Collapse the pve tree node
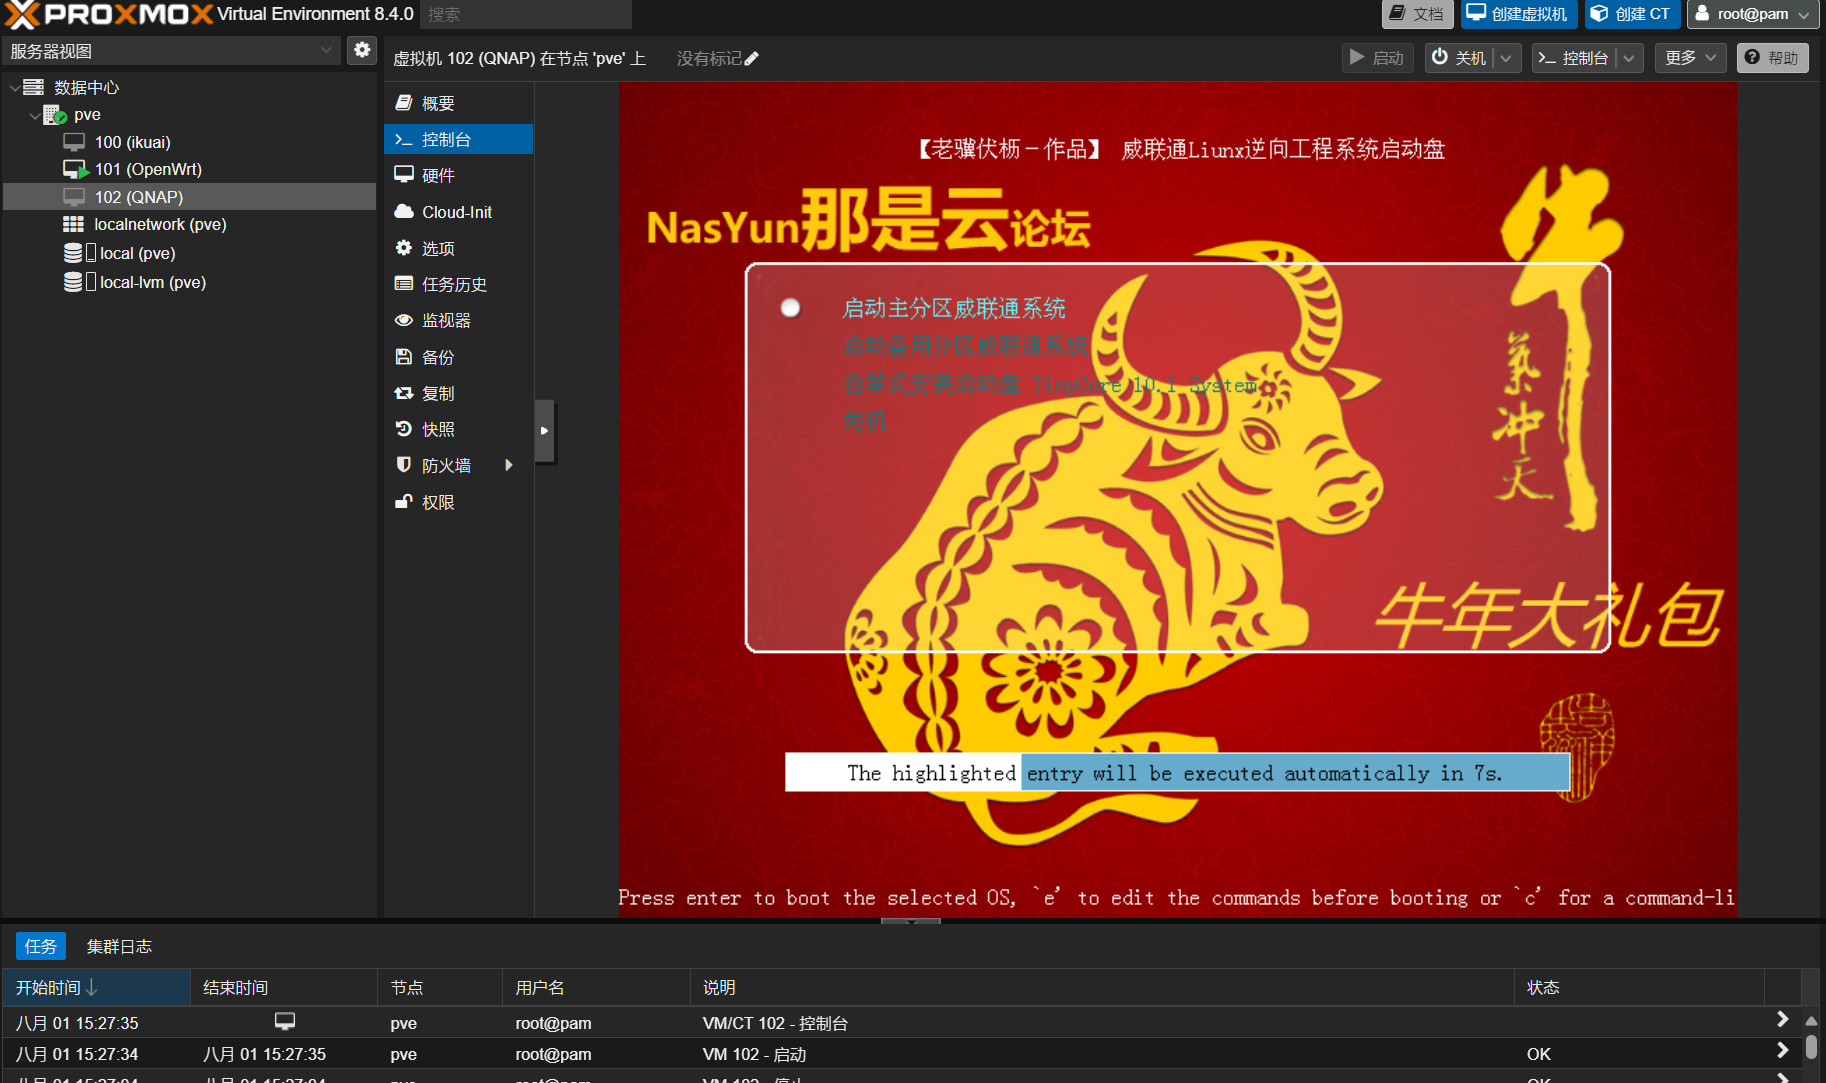The width and height of the screenshot is (1826, 1083). pos(34,115)
